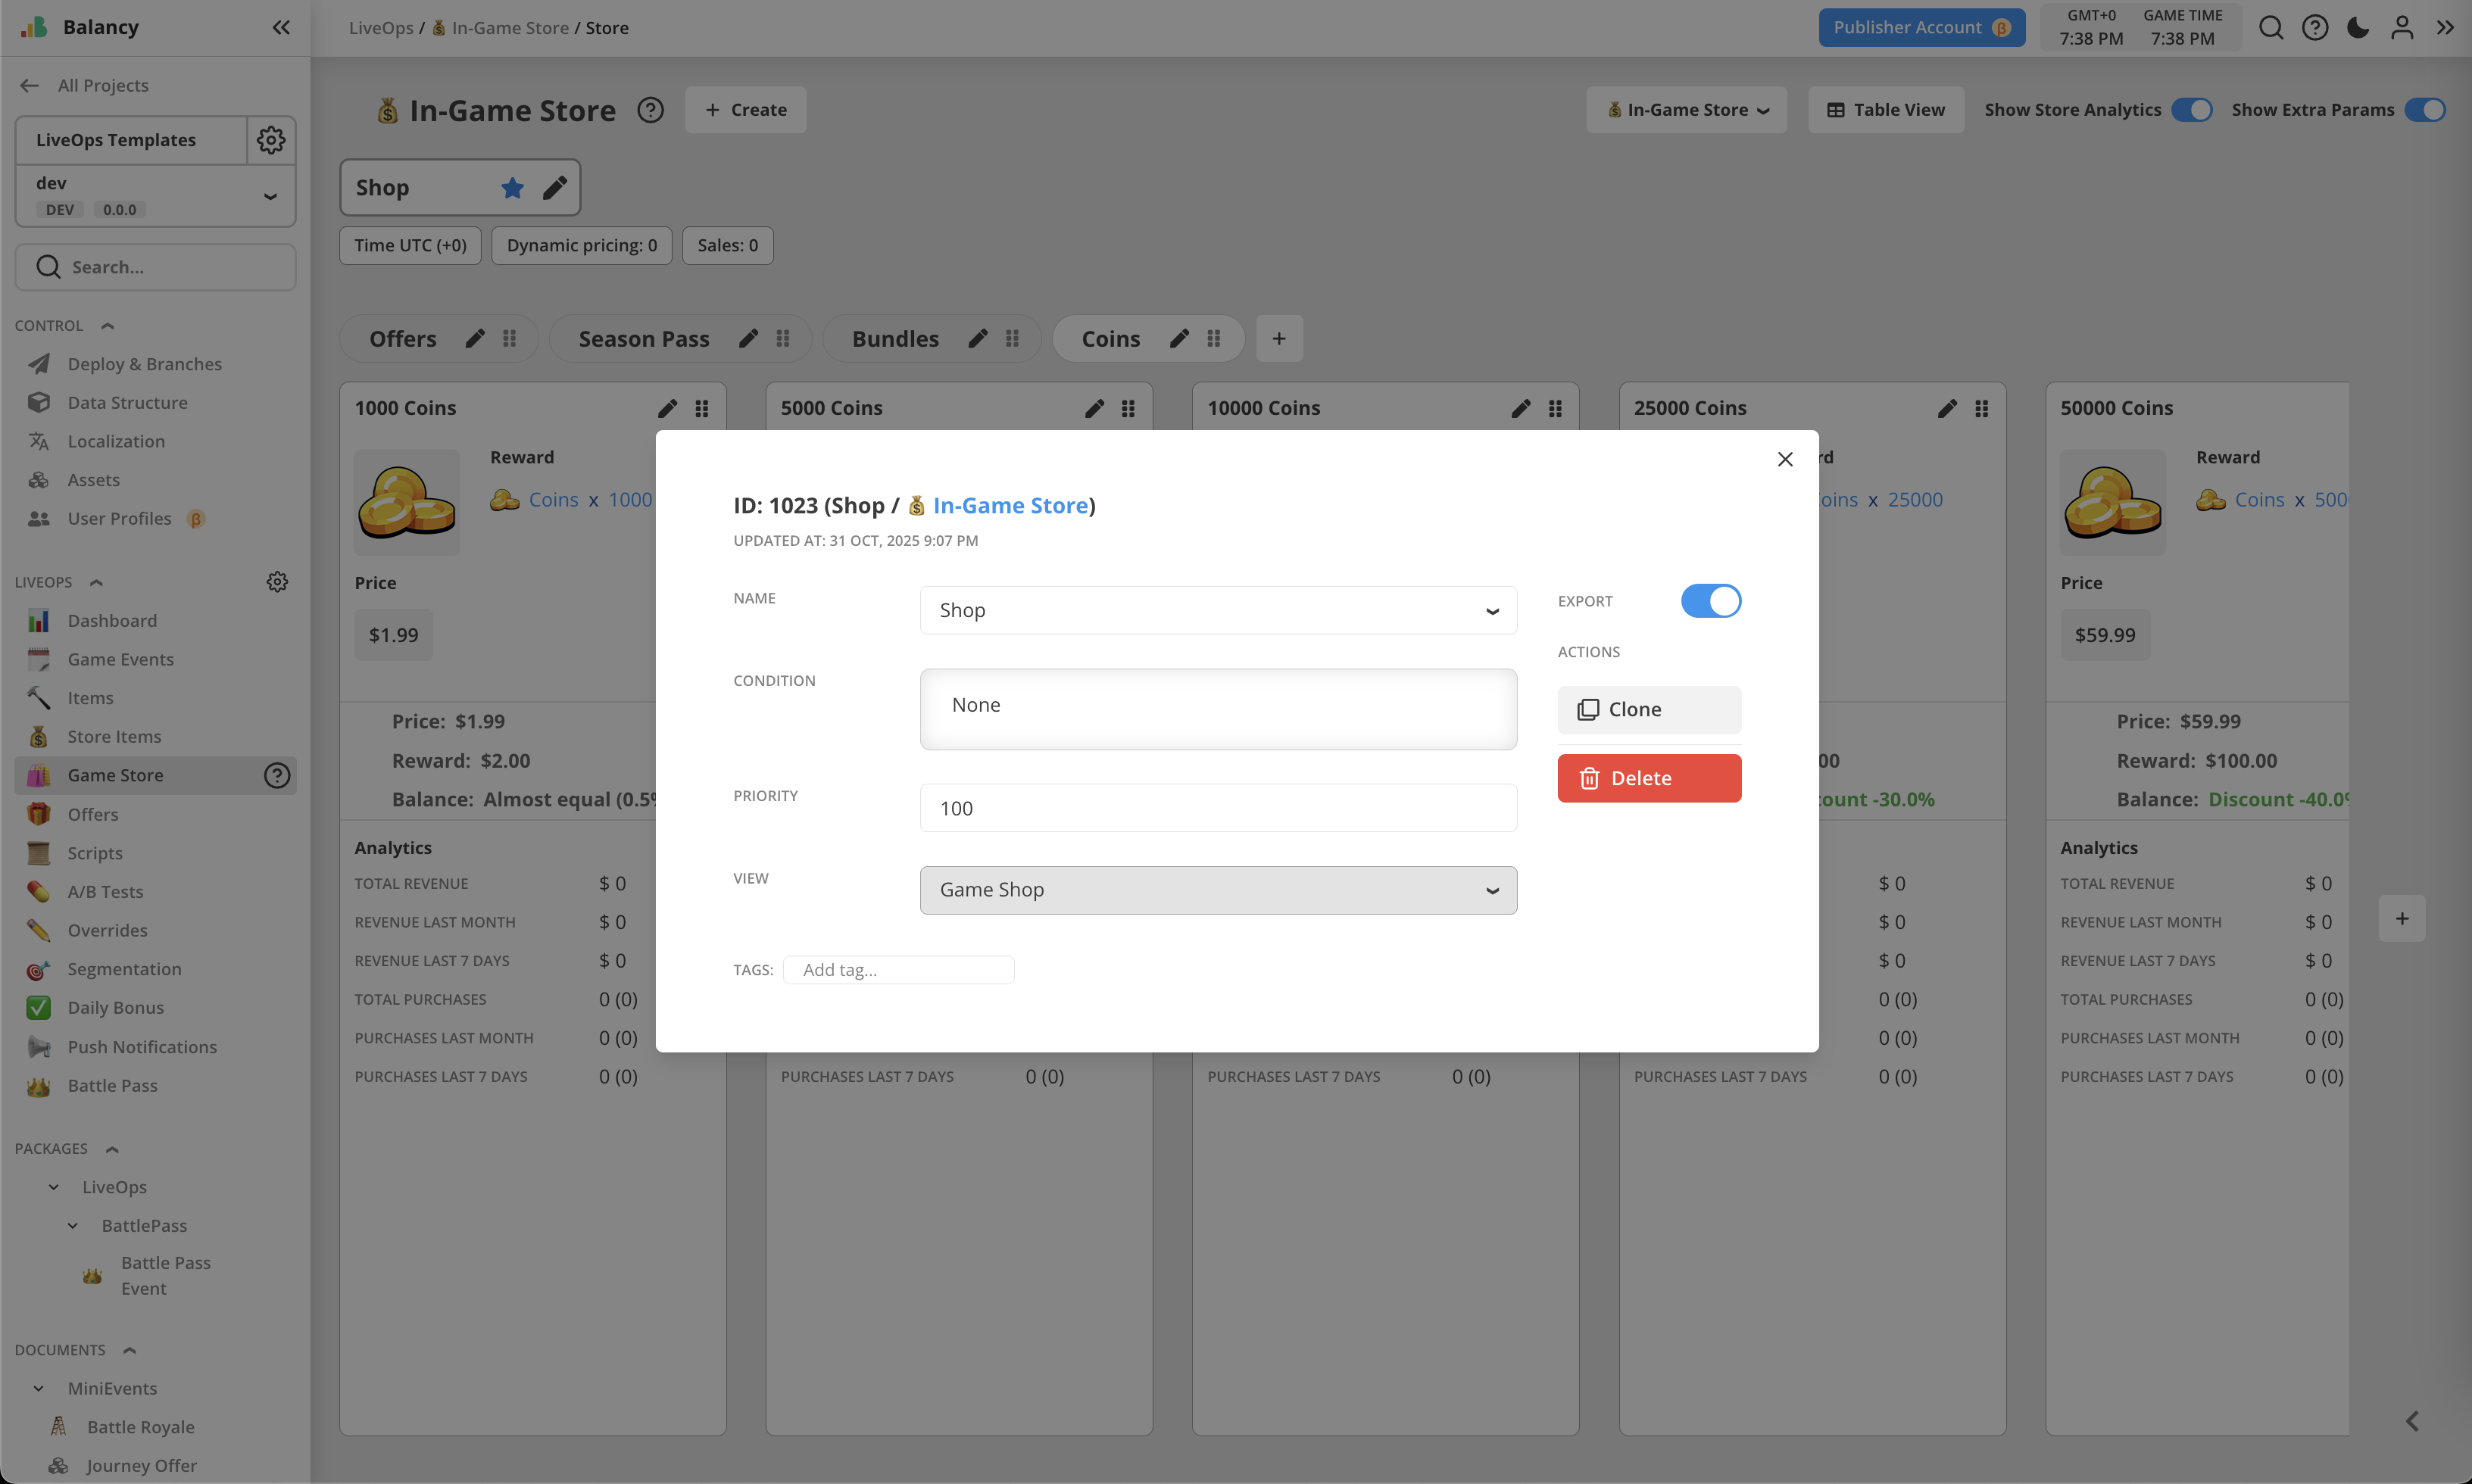This screenshot has width=2472, height=1484.
Task: Edit the 25000 Coins card pencil icon
Action: click(x=1947, y=408)
